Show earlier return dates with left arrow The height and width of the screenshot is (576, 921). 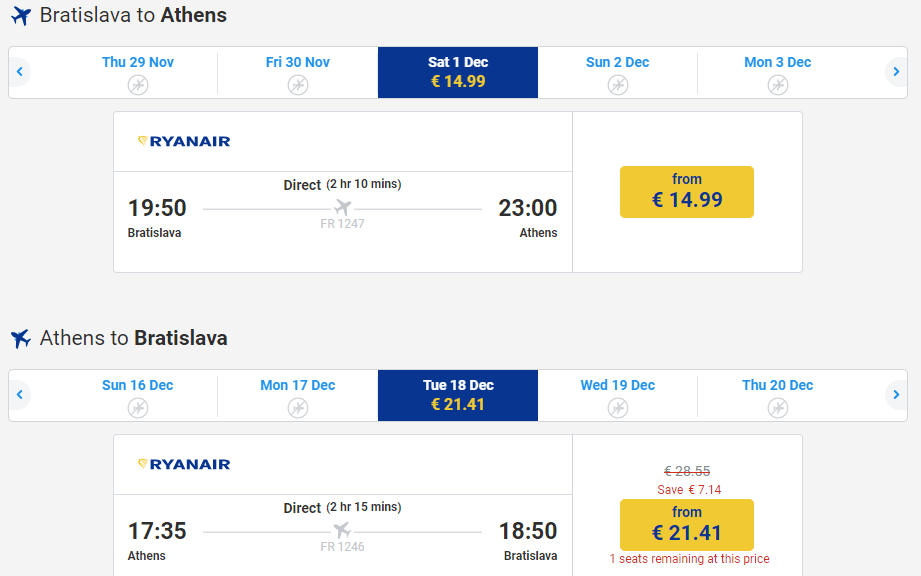(19, 395)
